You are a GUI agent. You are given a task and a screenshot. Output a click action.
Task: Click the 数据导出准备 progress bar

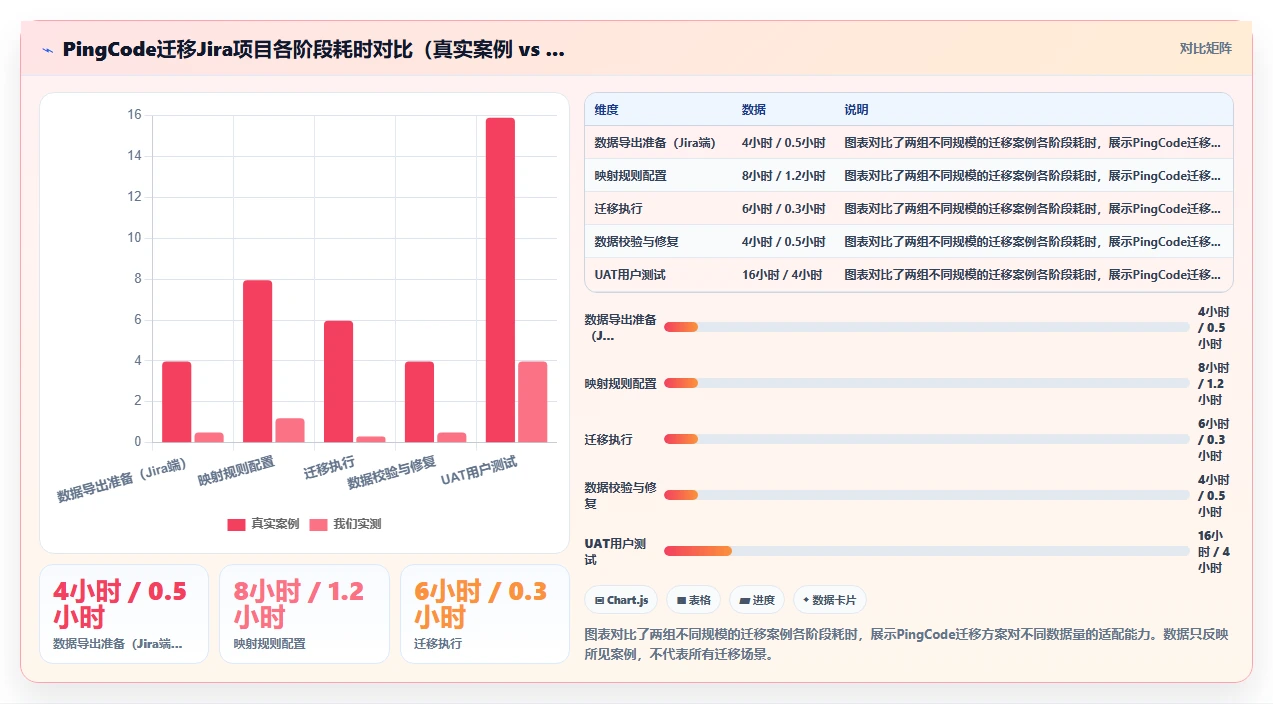[927, 327]
